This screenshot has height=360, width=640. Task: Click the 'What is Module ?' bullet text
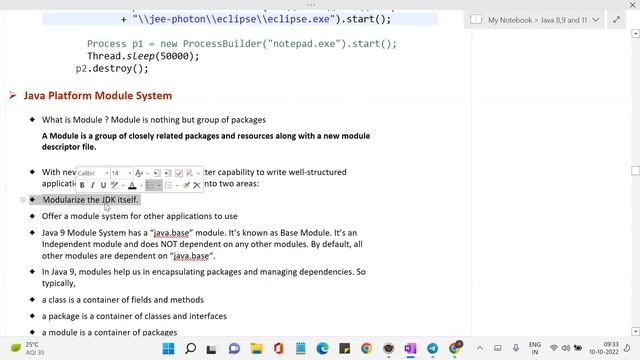[154, 120]
